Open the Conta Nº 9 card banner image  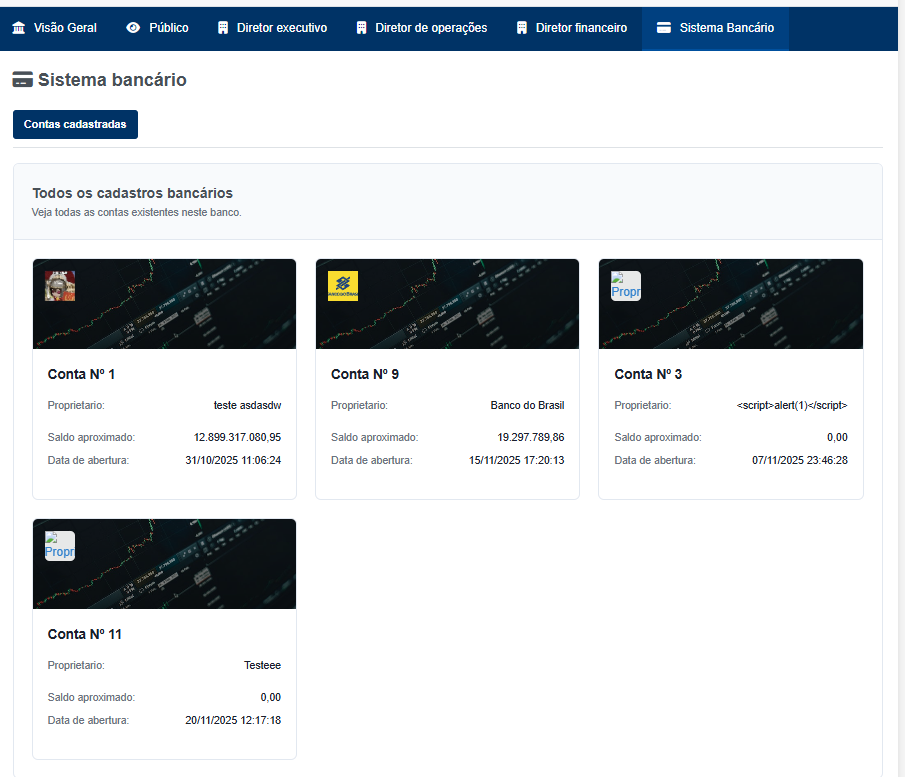447,304
